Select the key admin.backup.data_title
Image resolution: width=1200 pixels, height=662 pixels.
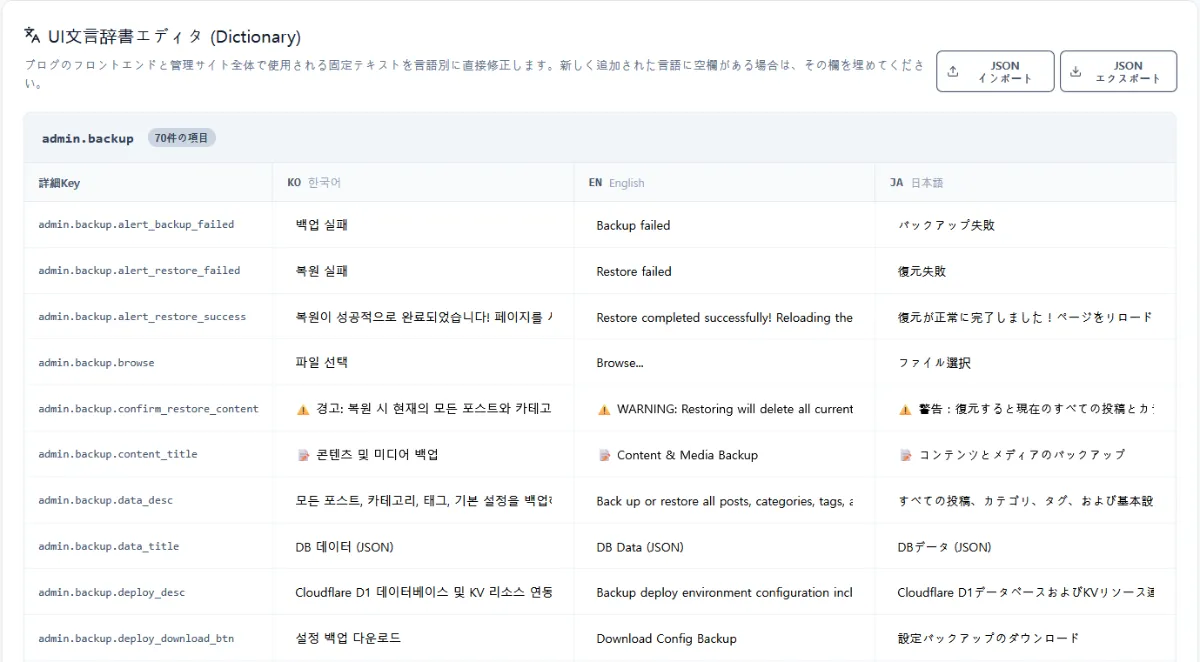tap(108, 547)
